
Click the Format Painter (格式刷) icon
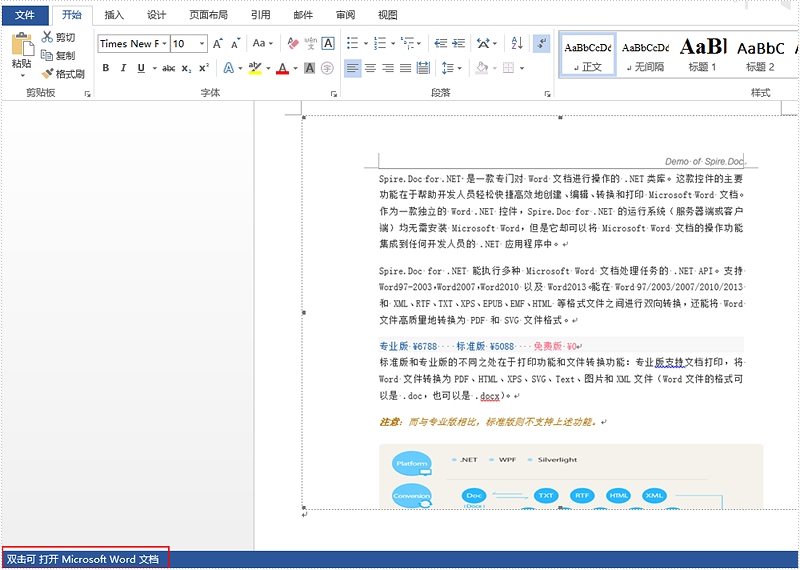point(48,74)
